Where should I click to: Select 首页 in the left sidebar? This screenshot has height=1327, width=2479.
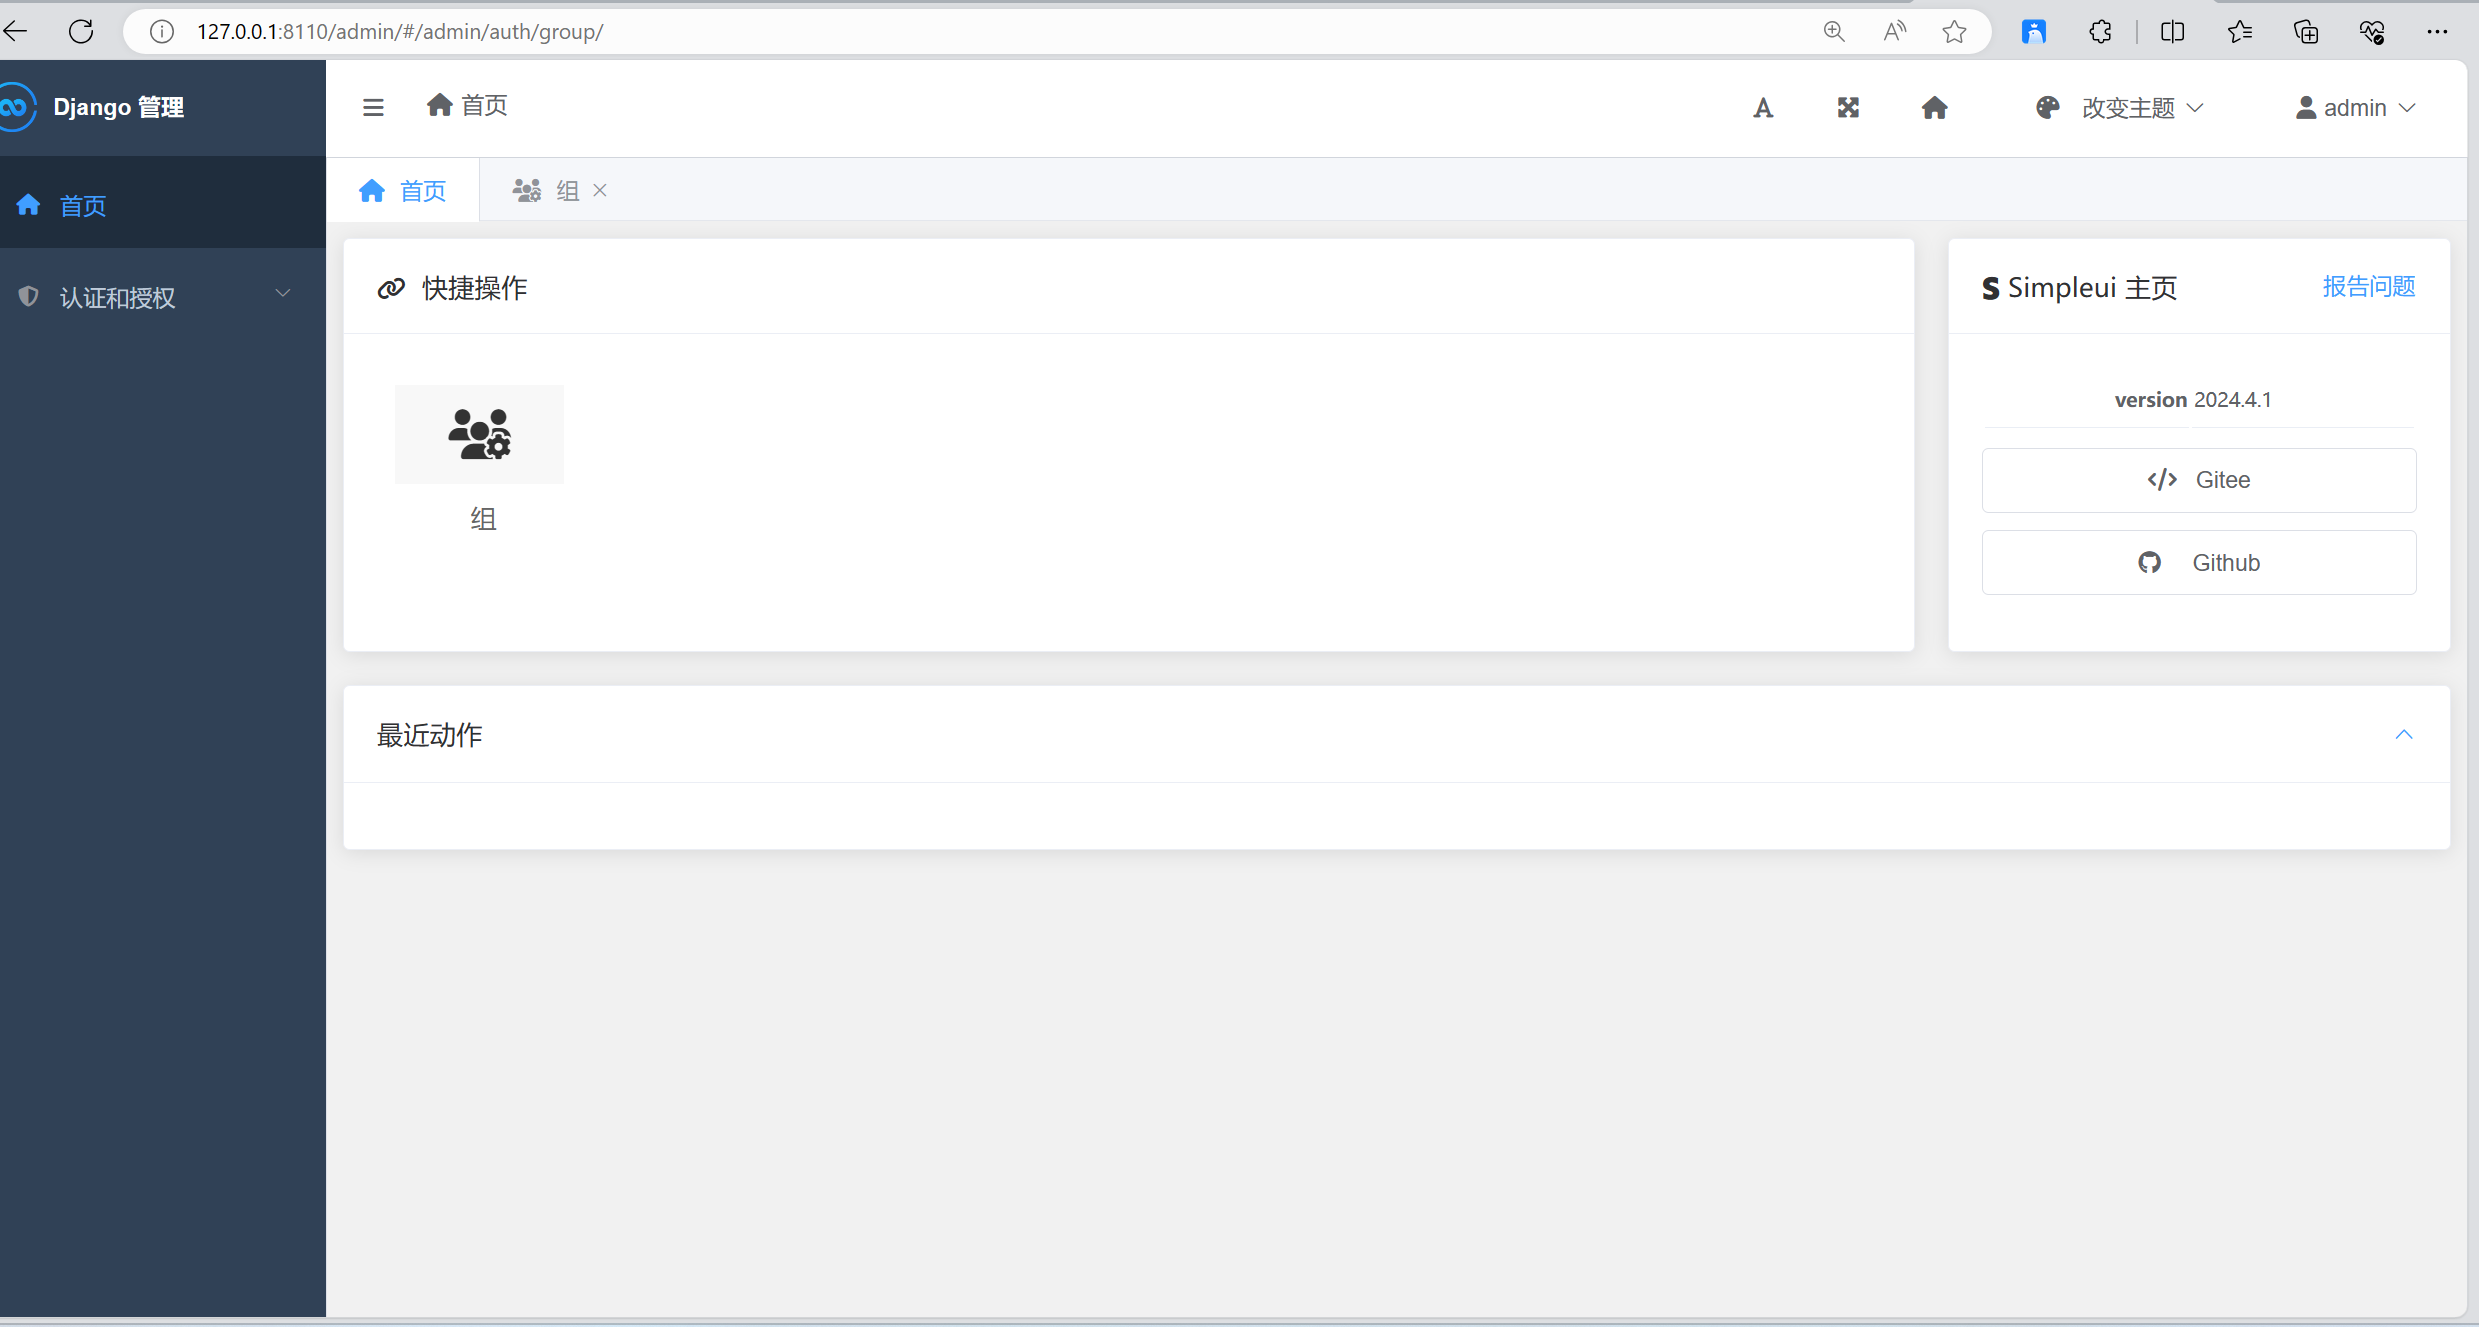tap(82, 206)
